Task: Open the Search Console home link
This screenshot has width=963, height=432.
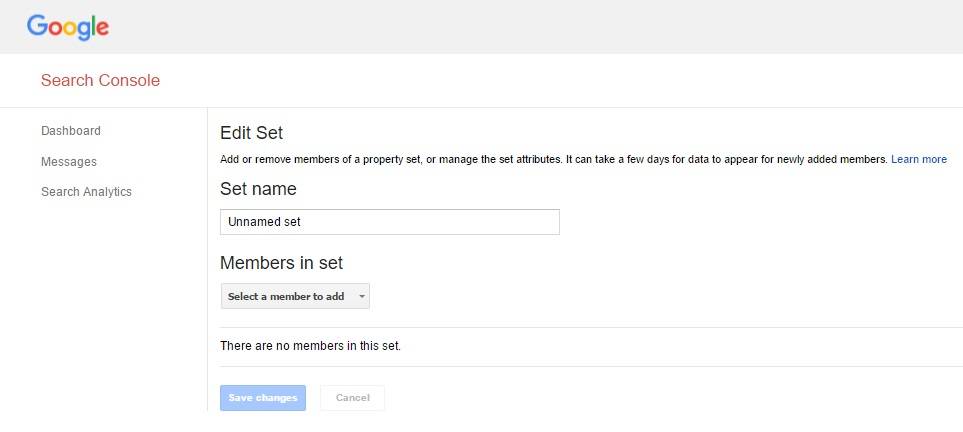Action: pos(100,81)
